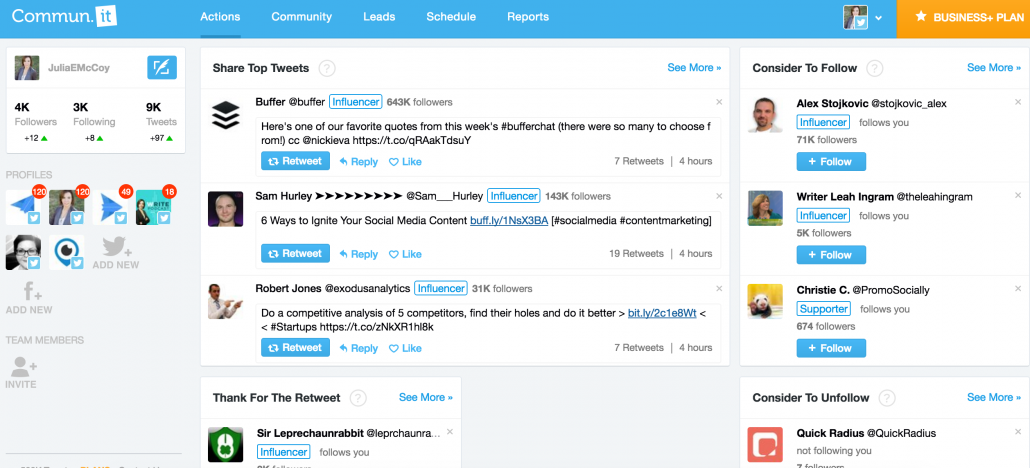Select the woman profile with 120 badge
1030x468 pixels.
[x=66, y=208]
